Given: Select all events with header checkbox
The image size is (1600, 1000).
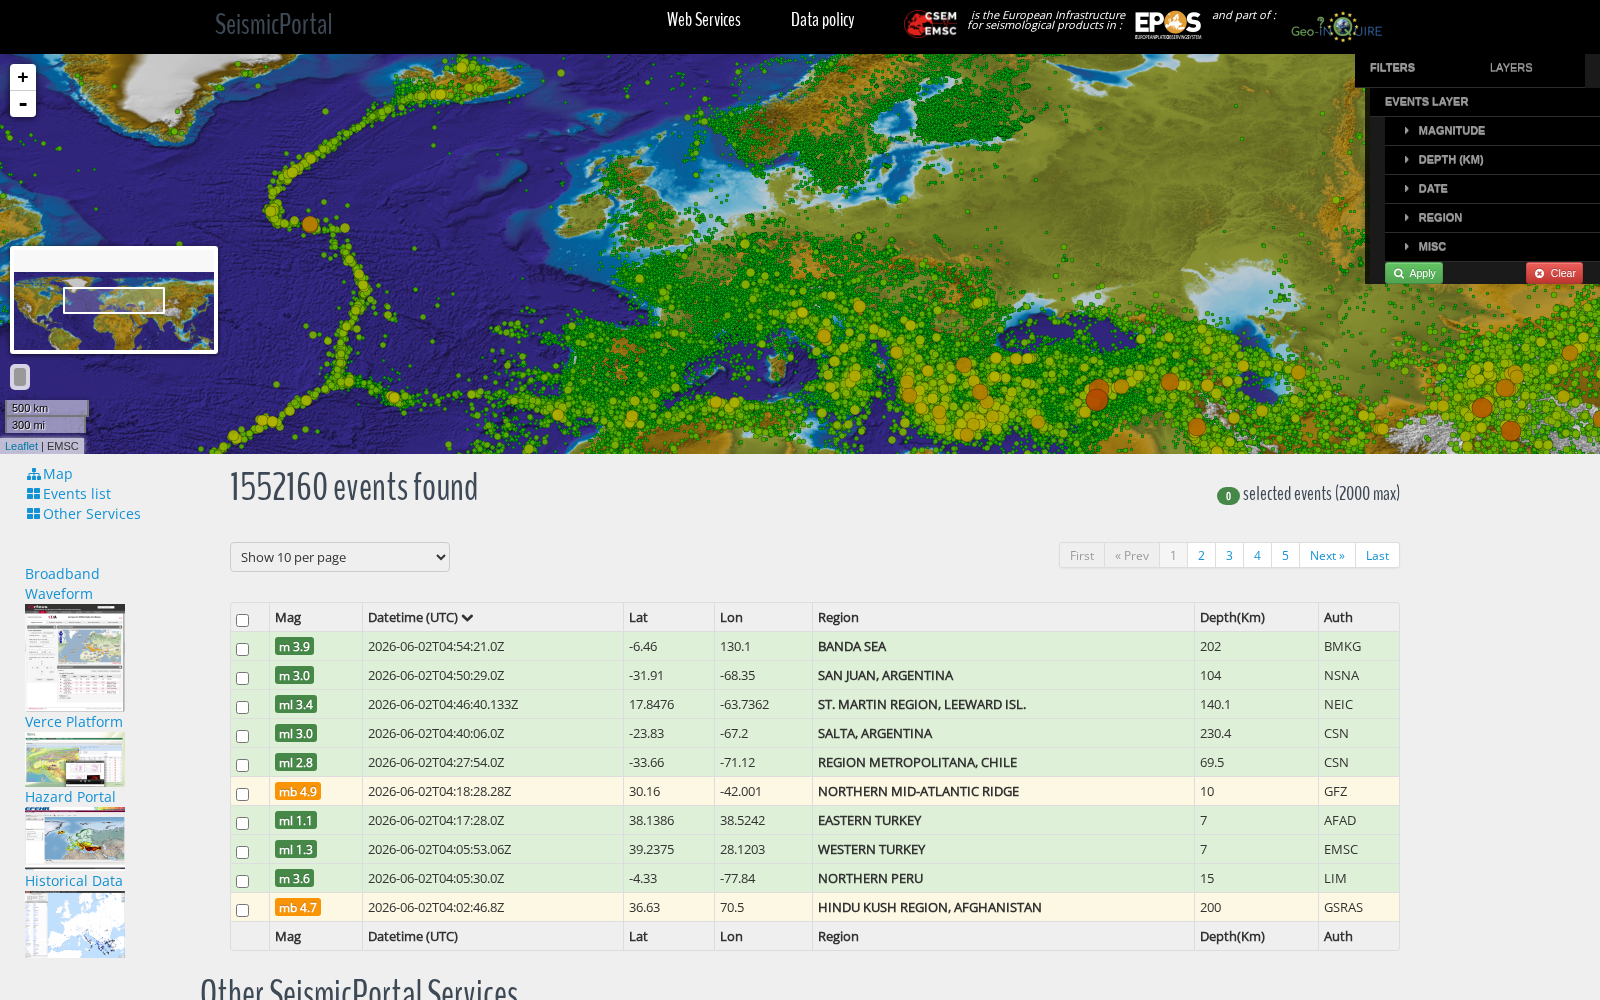Looking at the screenshot, I should (x=242, y=620).
